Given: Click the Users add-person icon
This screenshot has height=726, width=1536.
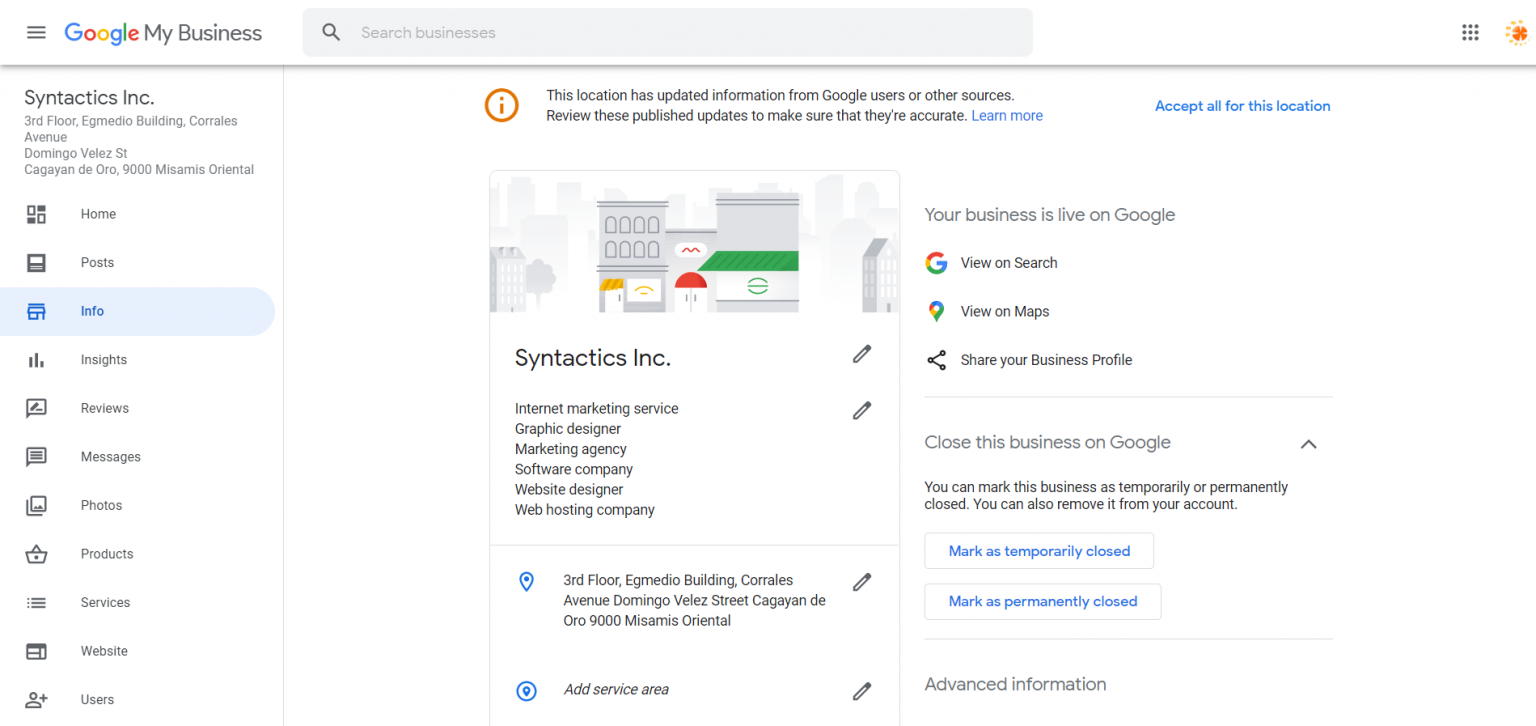Looking at the screenshot, I should [36, 700].
